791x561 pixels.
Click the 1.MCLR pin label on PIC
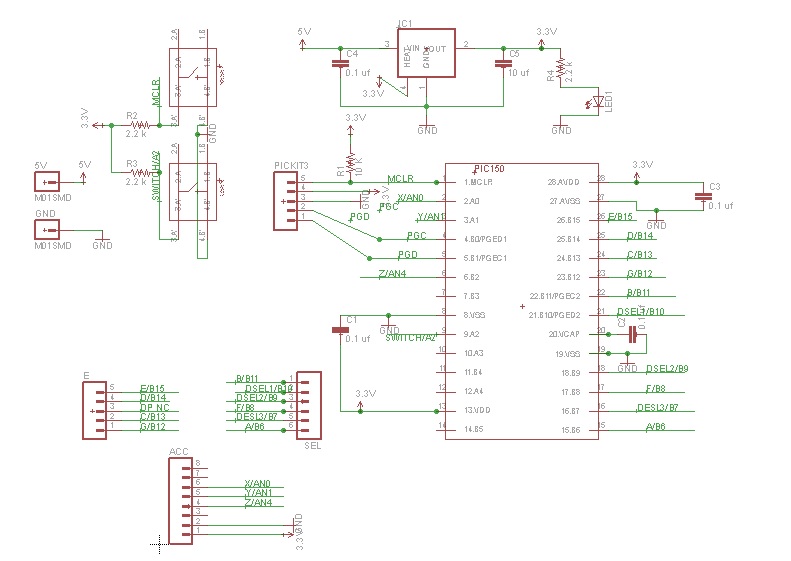click(478, 182)
